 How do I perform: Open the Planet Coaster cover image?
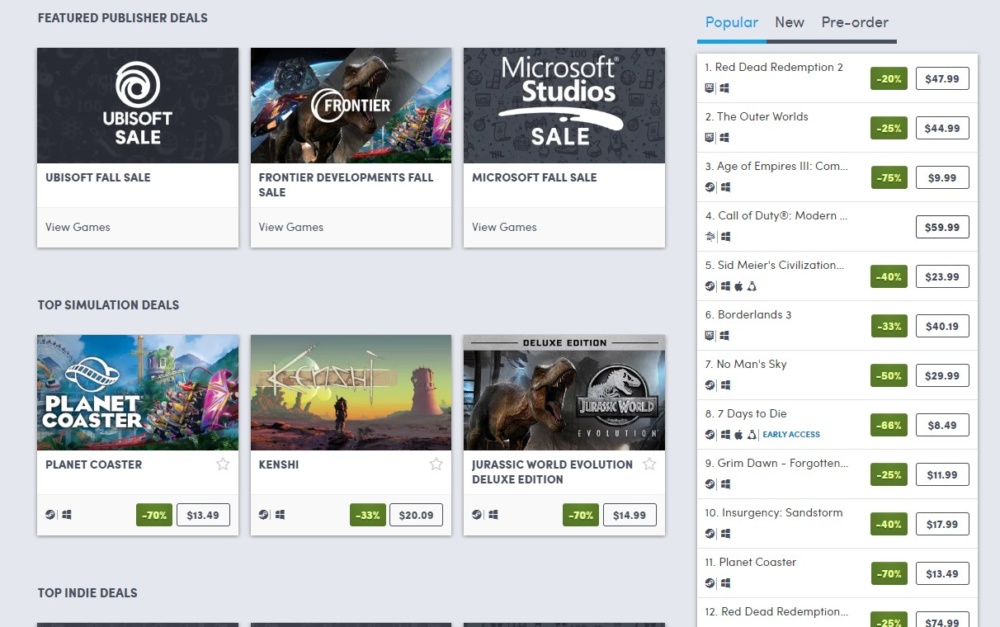(x=138, y=392)
